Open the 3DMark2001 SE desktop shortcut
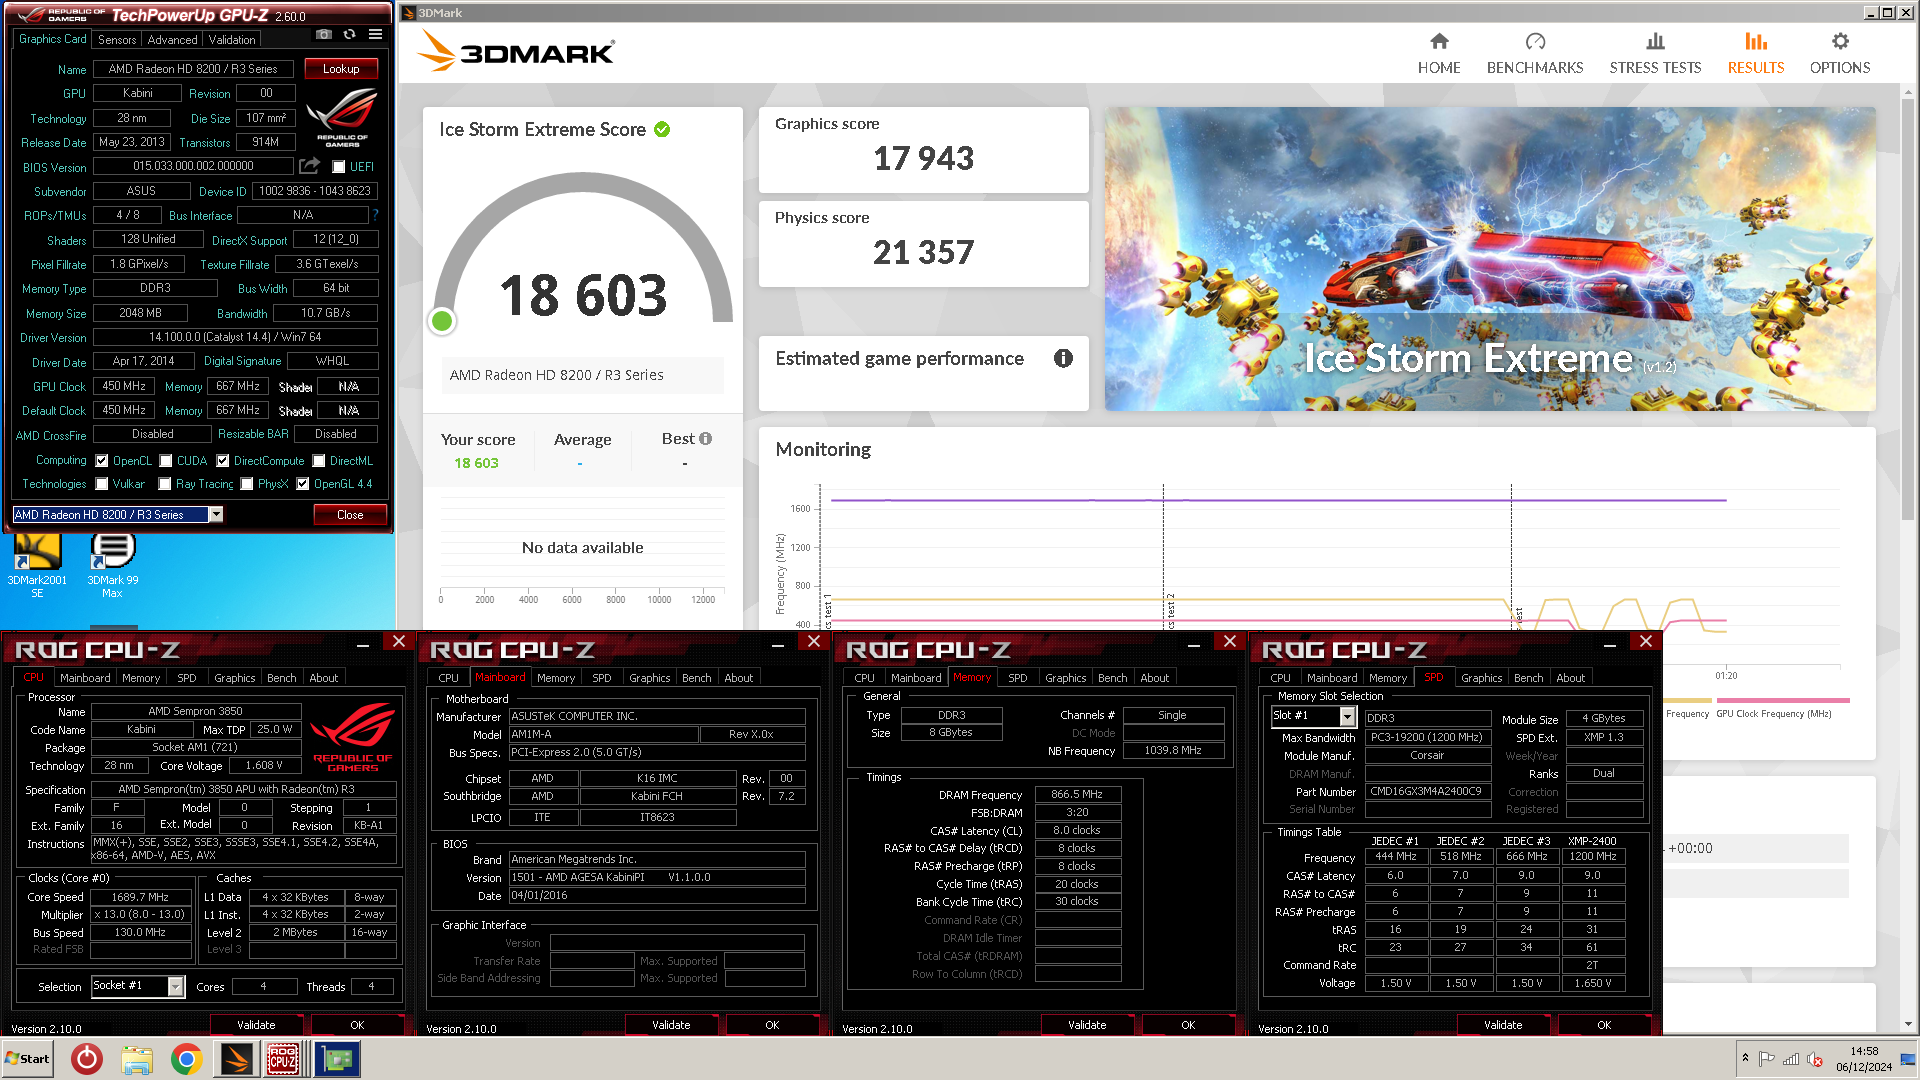This screenshot has height=1080, width=1920. point(37,565)
